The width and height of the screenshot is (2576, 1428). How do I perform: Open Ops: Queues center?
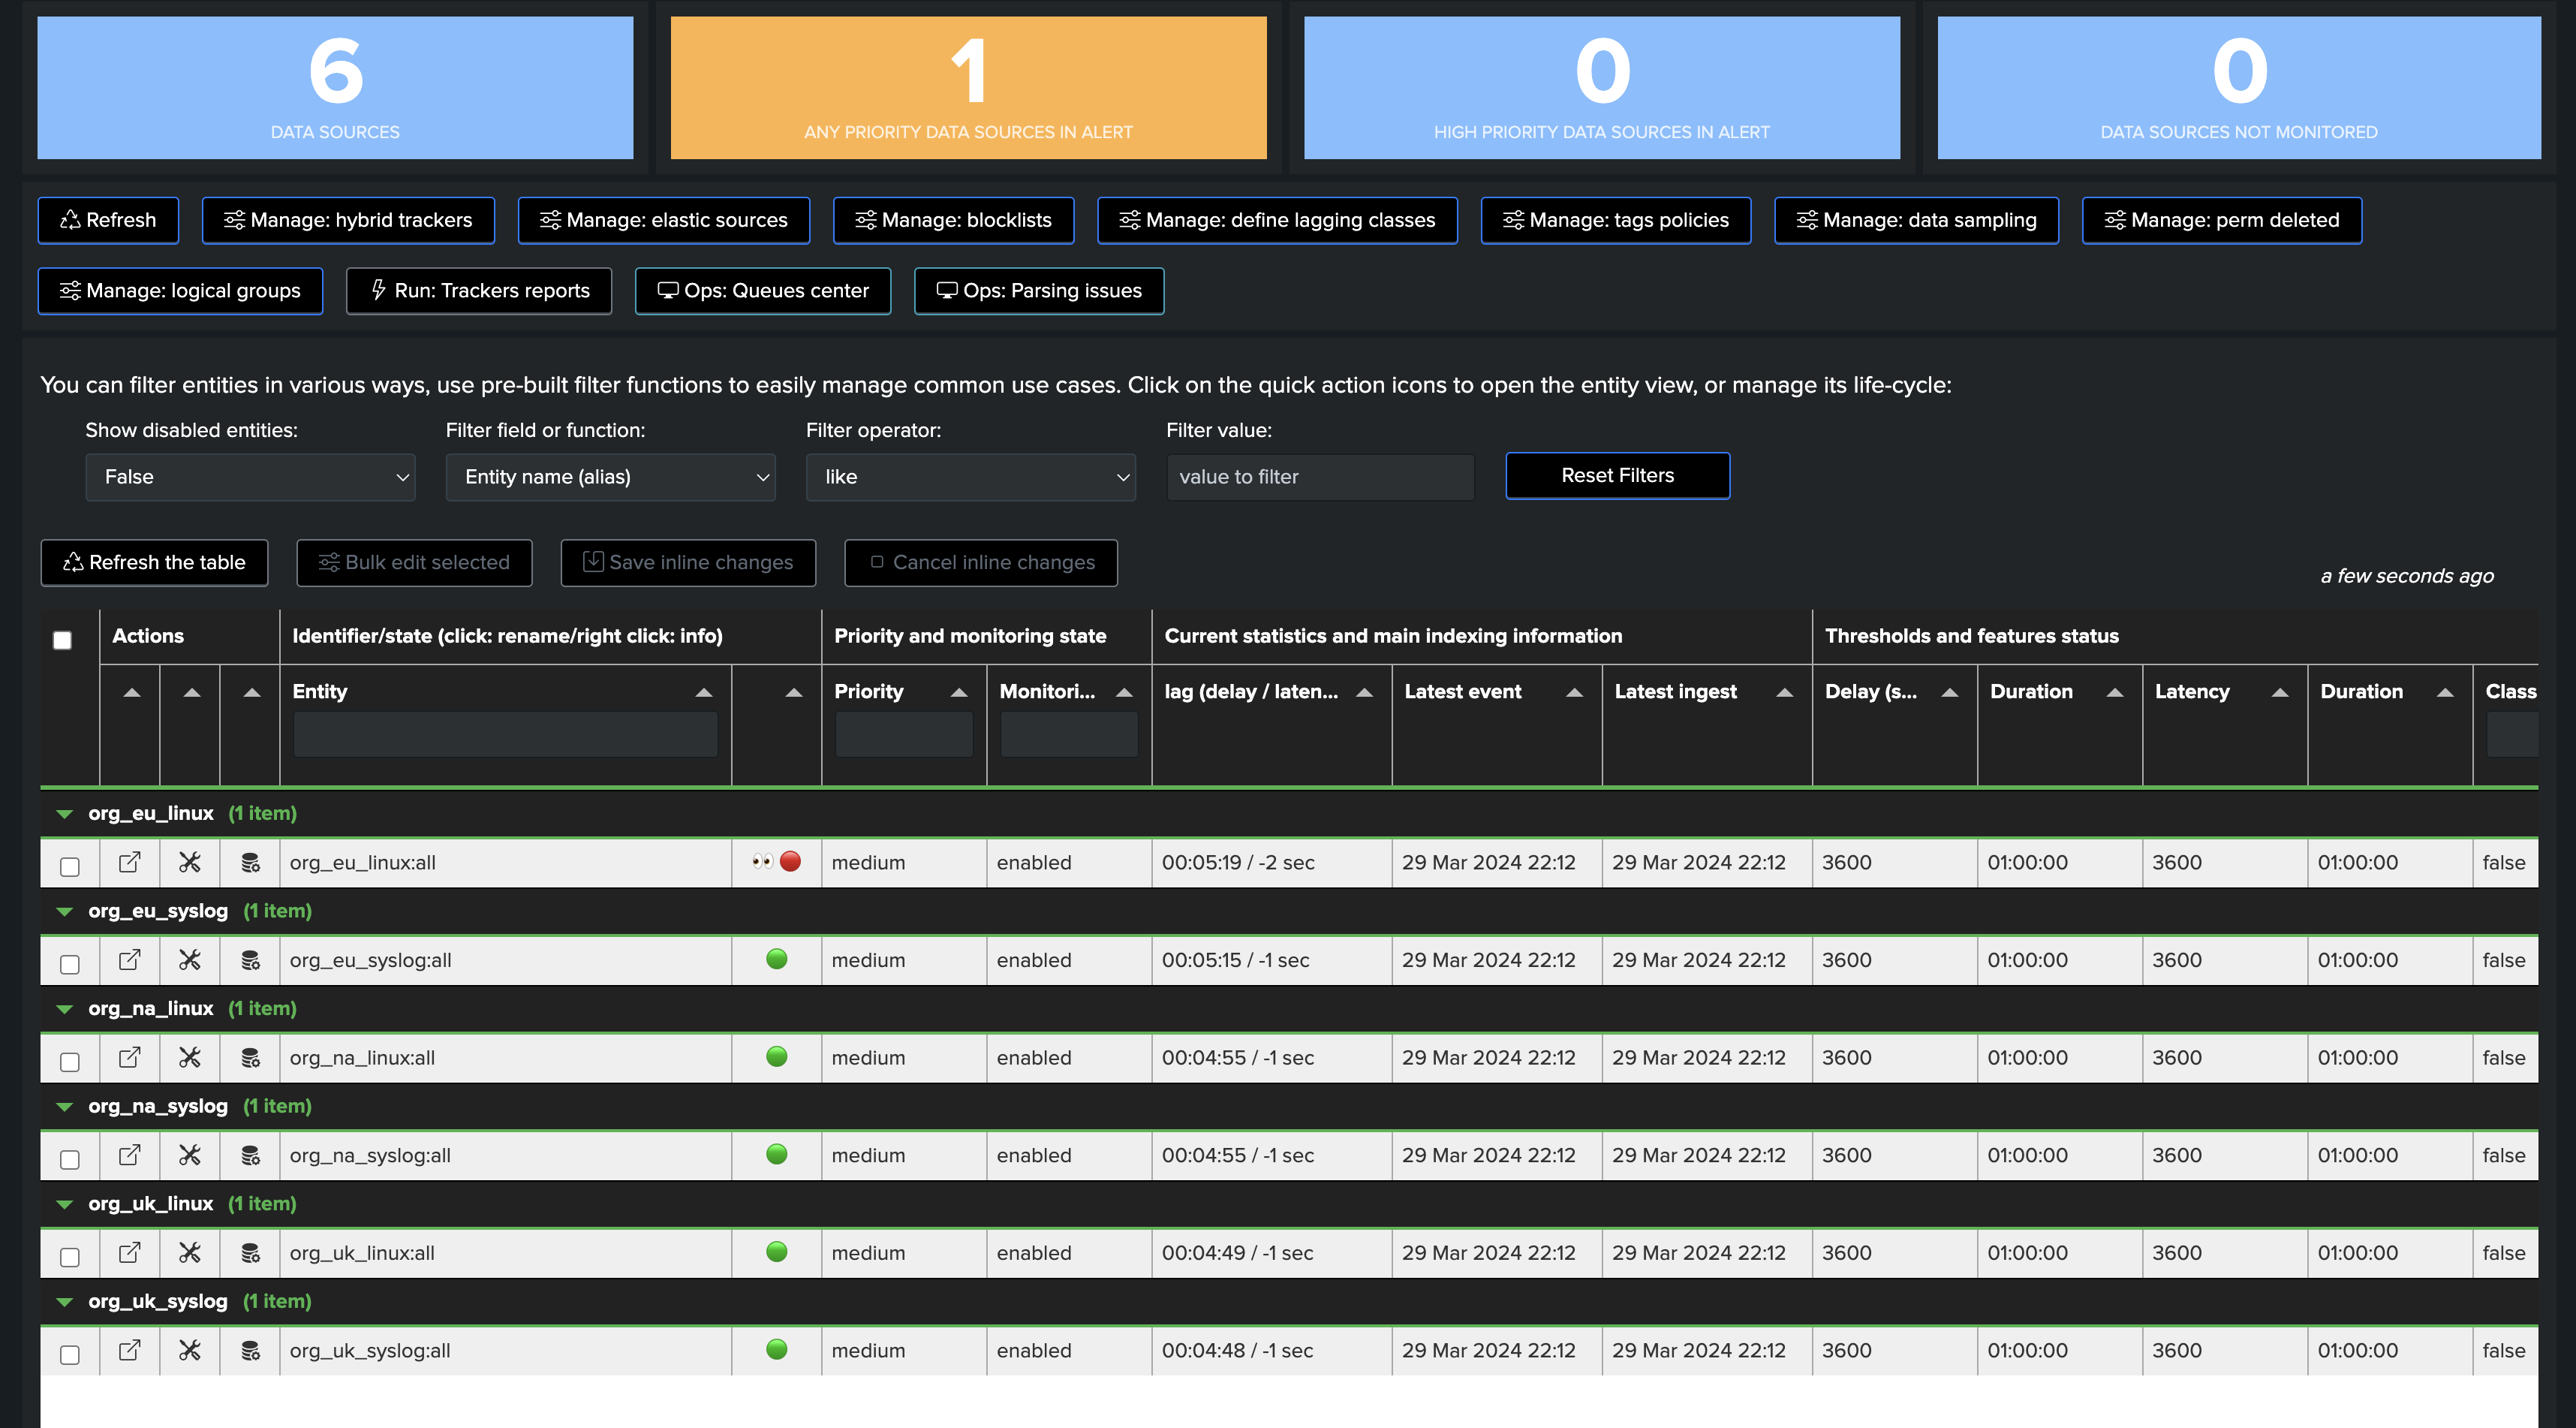coord(763,291)
